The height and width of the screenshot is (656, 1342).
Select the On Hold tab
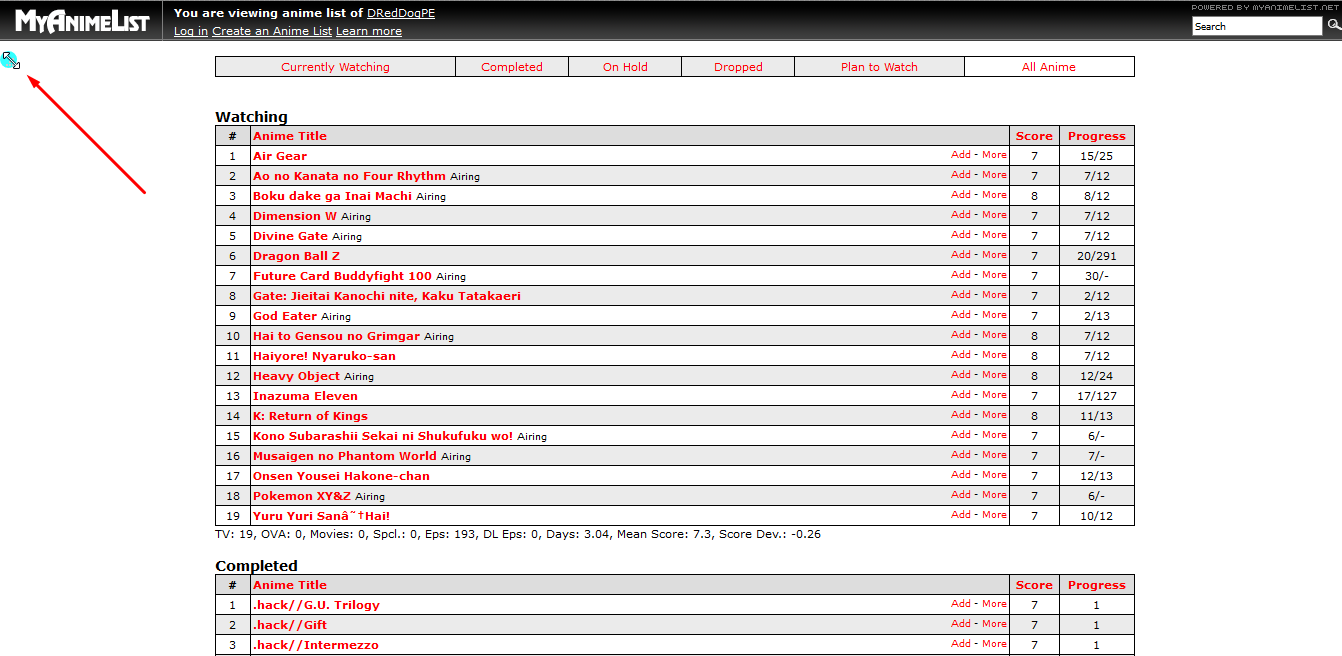coord(625,67)
